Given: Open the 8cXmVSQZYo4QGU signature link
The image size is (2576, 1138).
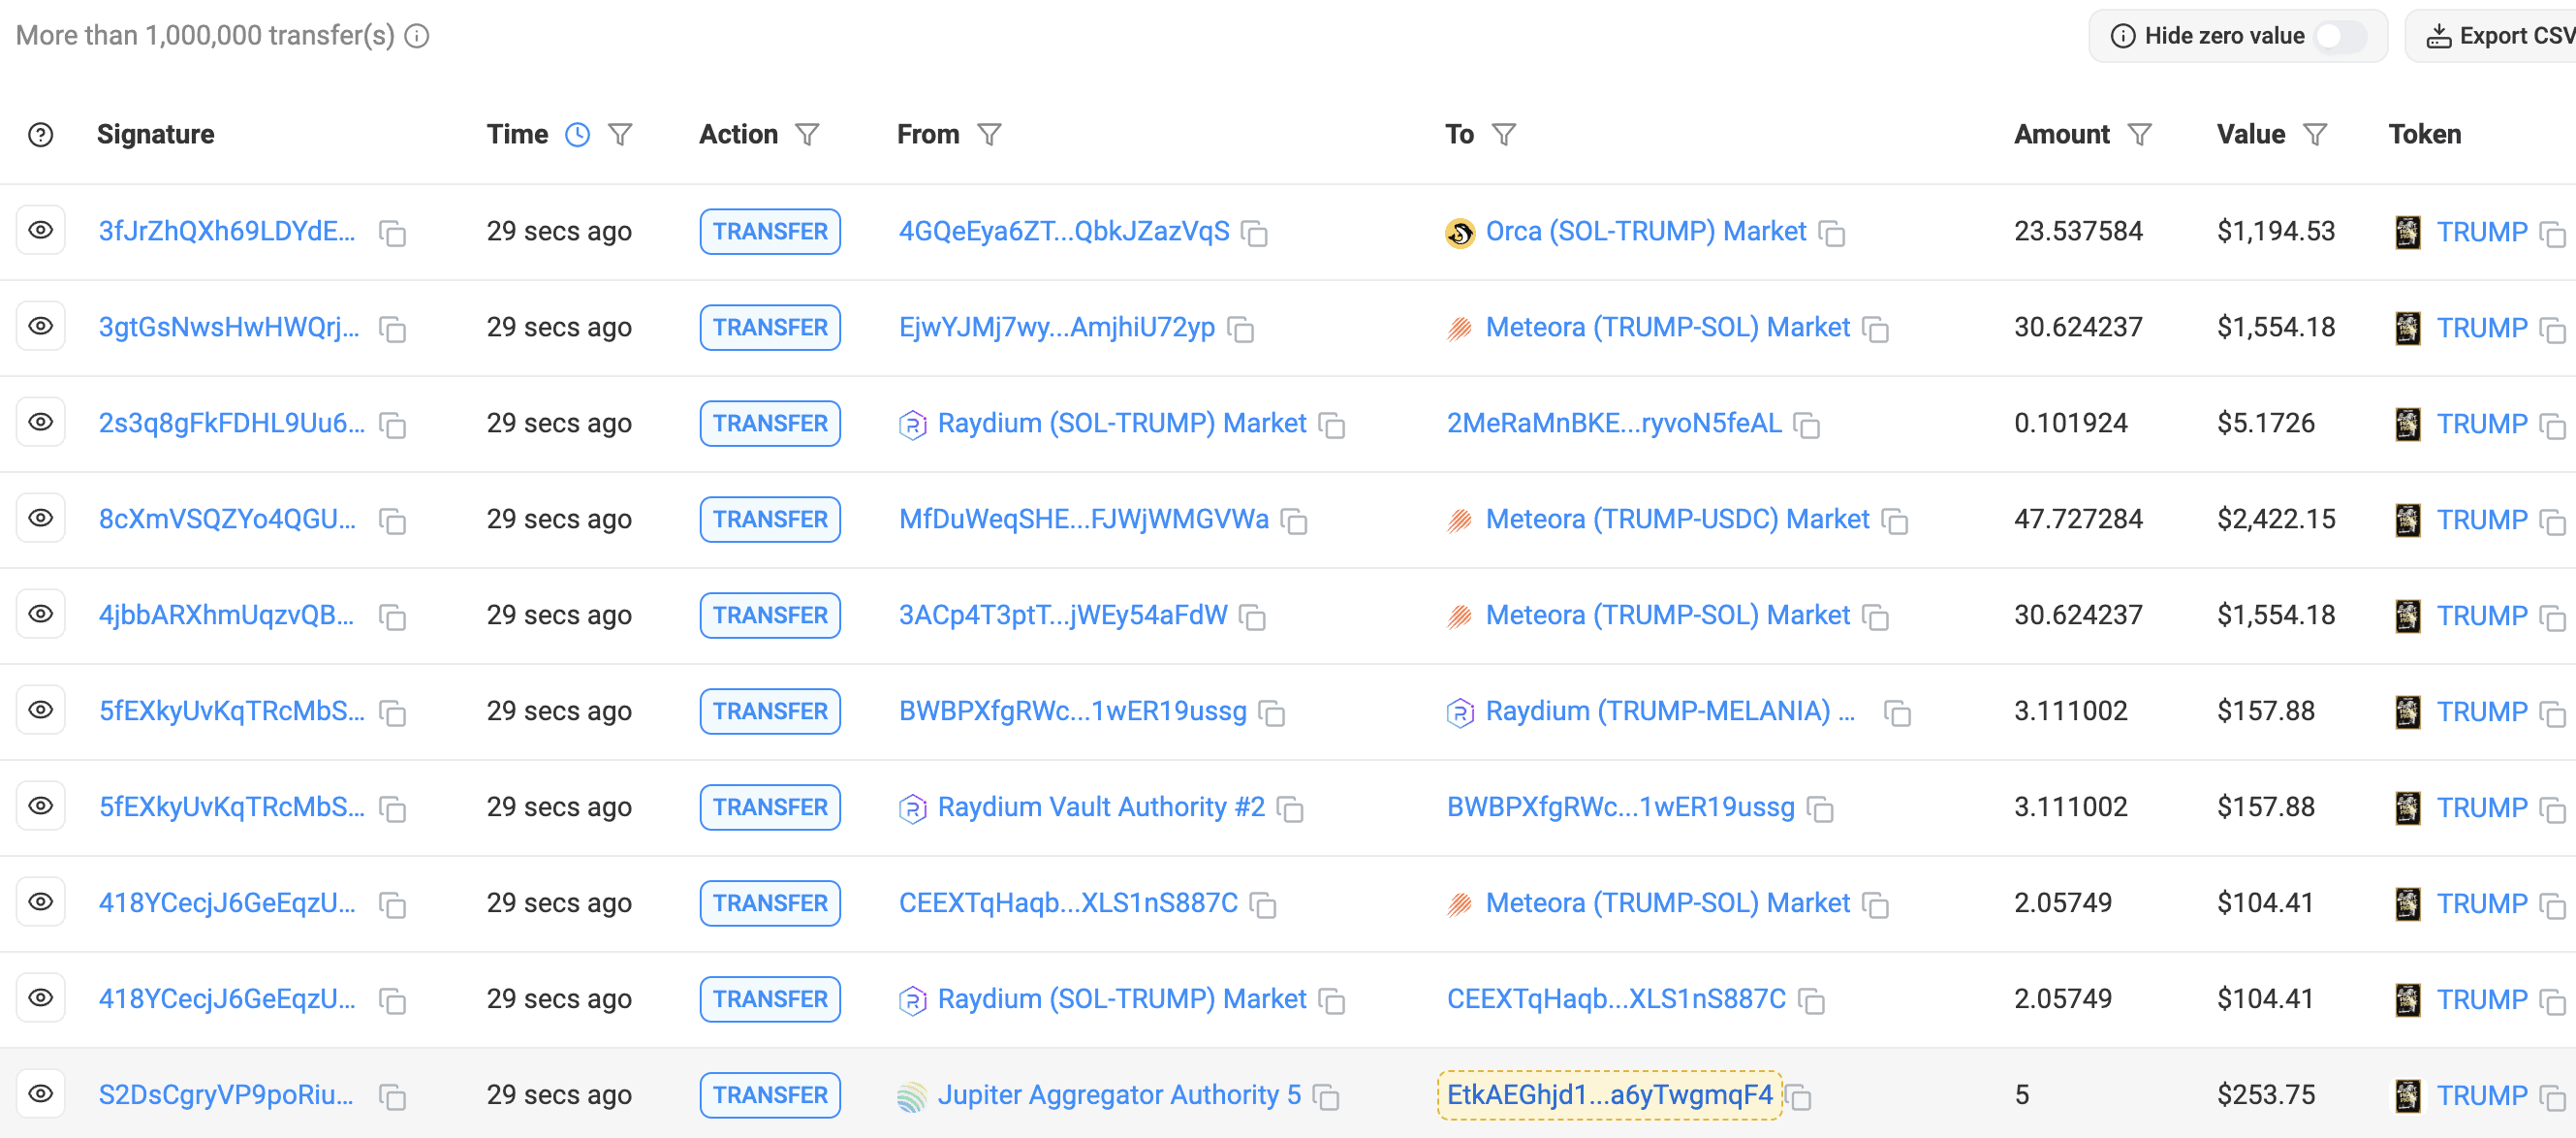Looking at the screenshot, I should tap(227, 519).
